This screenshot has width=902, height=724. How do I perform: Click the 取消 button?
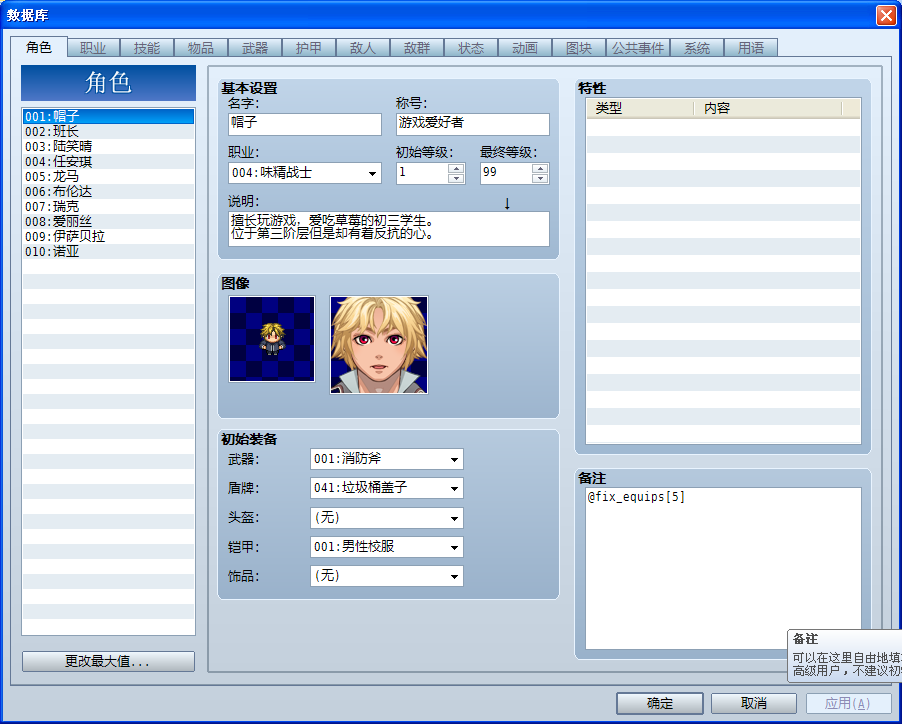[x=754, y=703]
